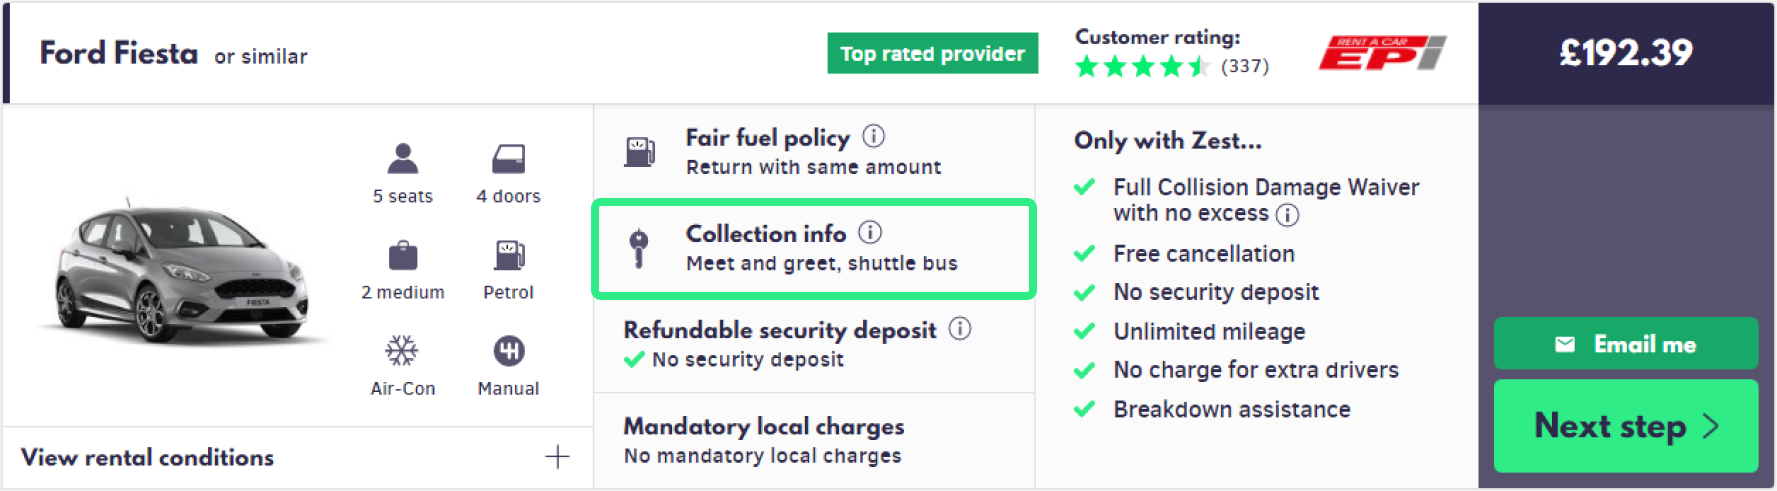Click the Fair fuel policy info icon

(874, 136)
